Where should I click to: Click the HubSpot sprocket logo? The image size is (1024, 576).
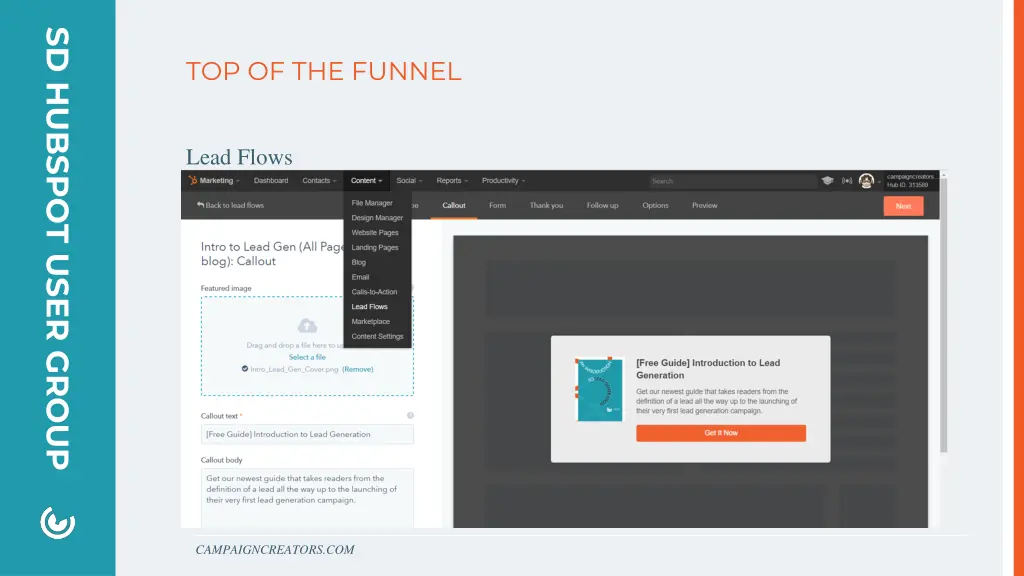click(x=193, y=180)
